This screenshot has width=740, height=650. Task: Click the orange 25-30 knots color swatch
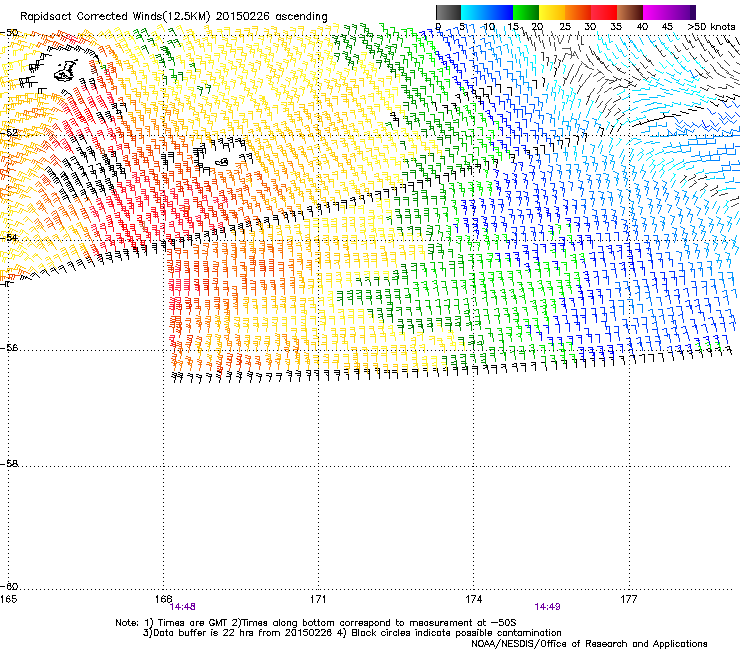[x=578, y=12]
